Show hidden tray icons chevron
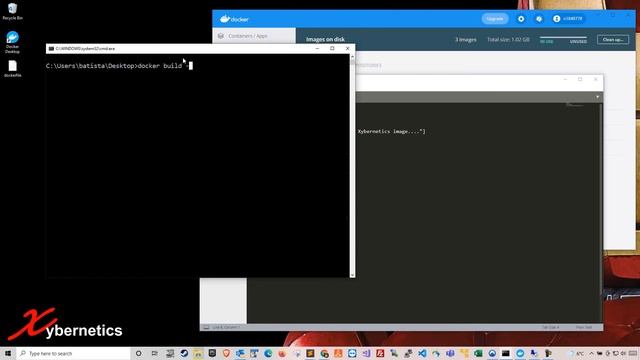Image resolution: width=640 pixels, height=360 pixels. pos(591,353)
